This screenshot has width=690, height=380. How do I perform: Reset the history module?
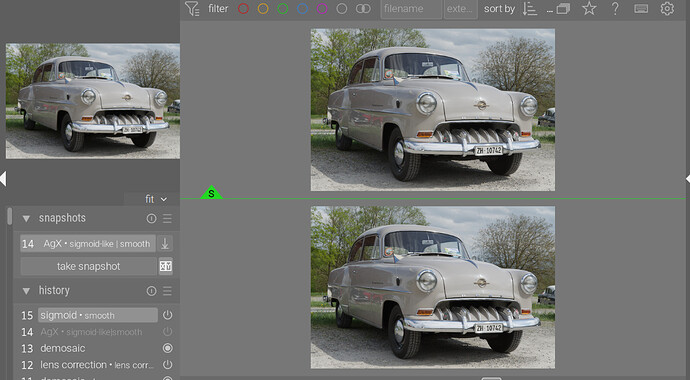point(151,291)
